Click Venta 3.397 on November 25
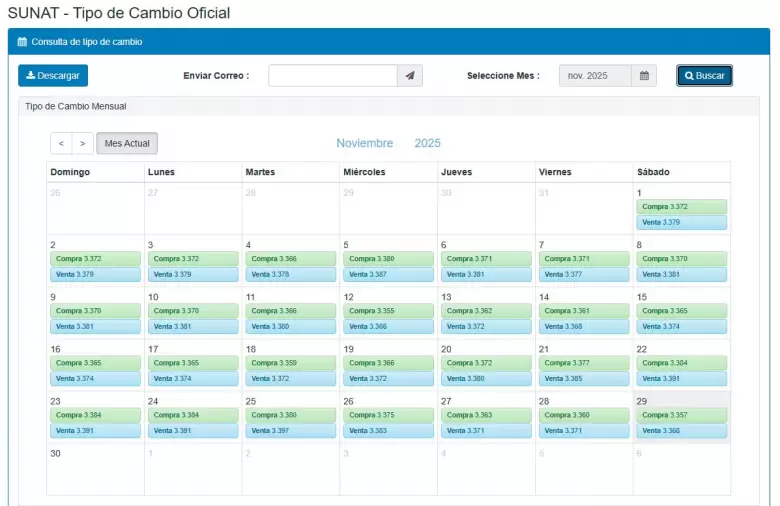 pos(290,431)
